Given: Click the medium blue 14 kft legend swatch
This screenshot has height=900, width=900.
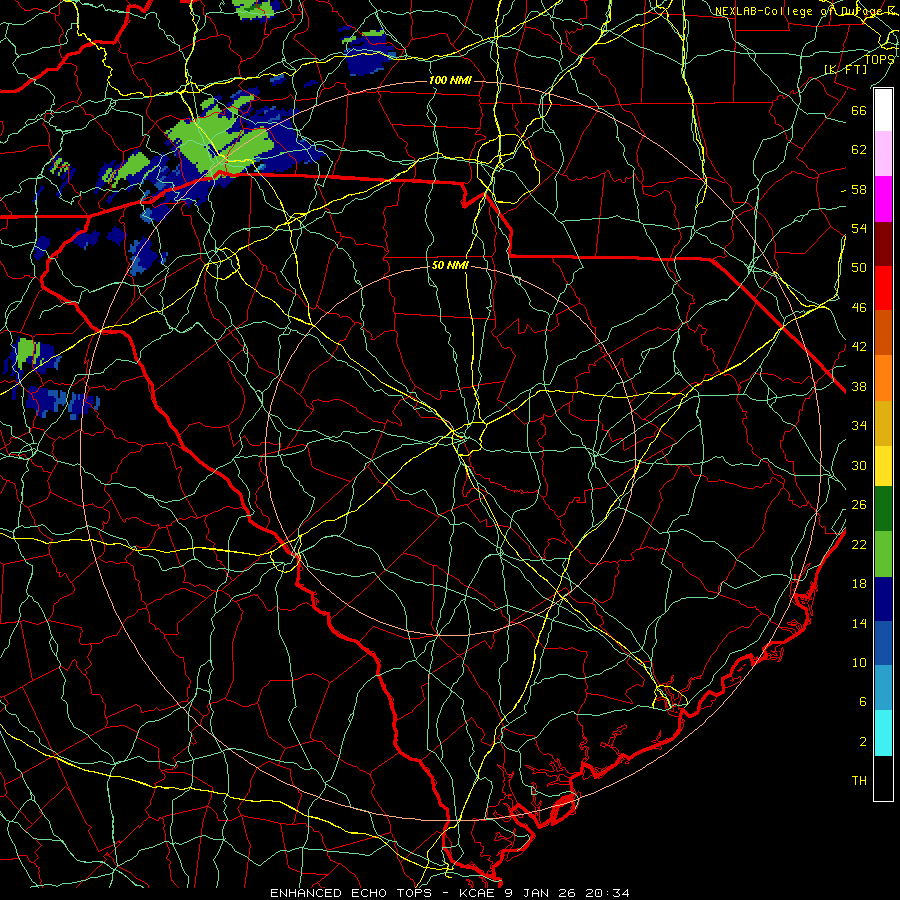Looking at the screenshot, I should (x=883, y=643).
